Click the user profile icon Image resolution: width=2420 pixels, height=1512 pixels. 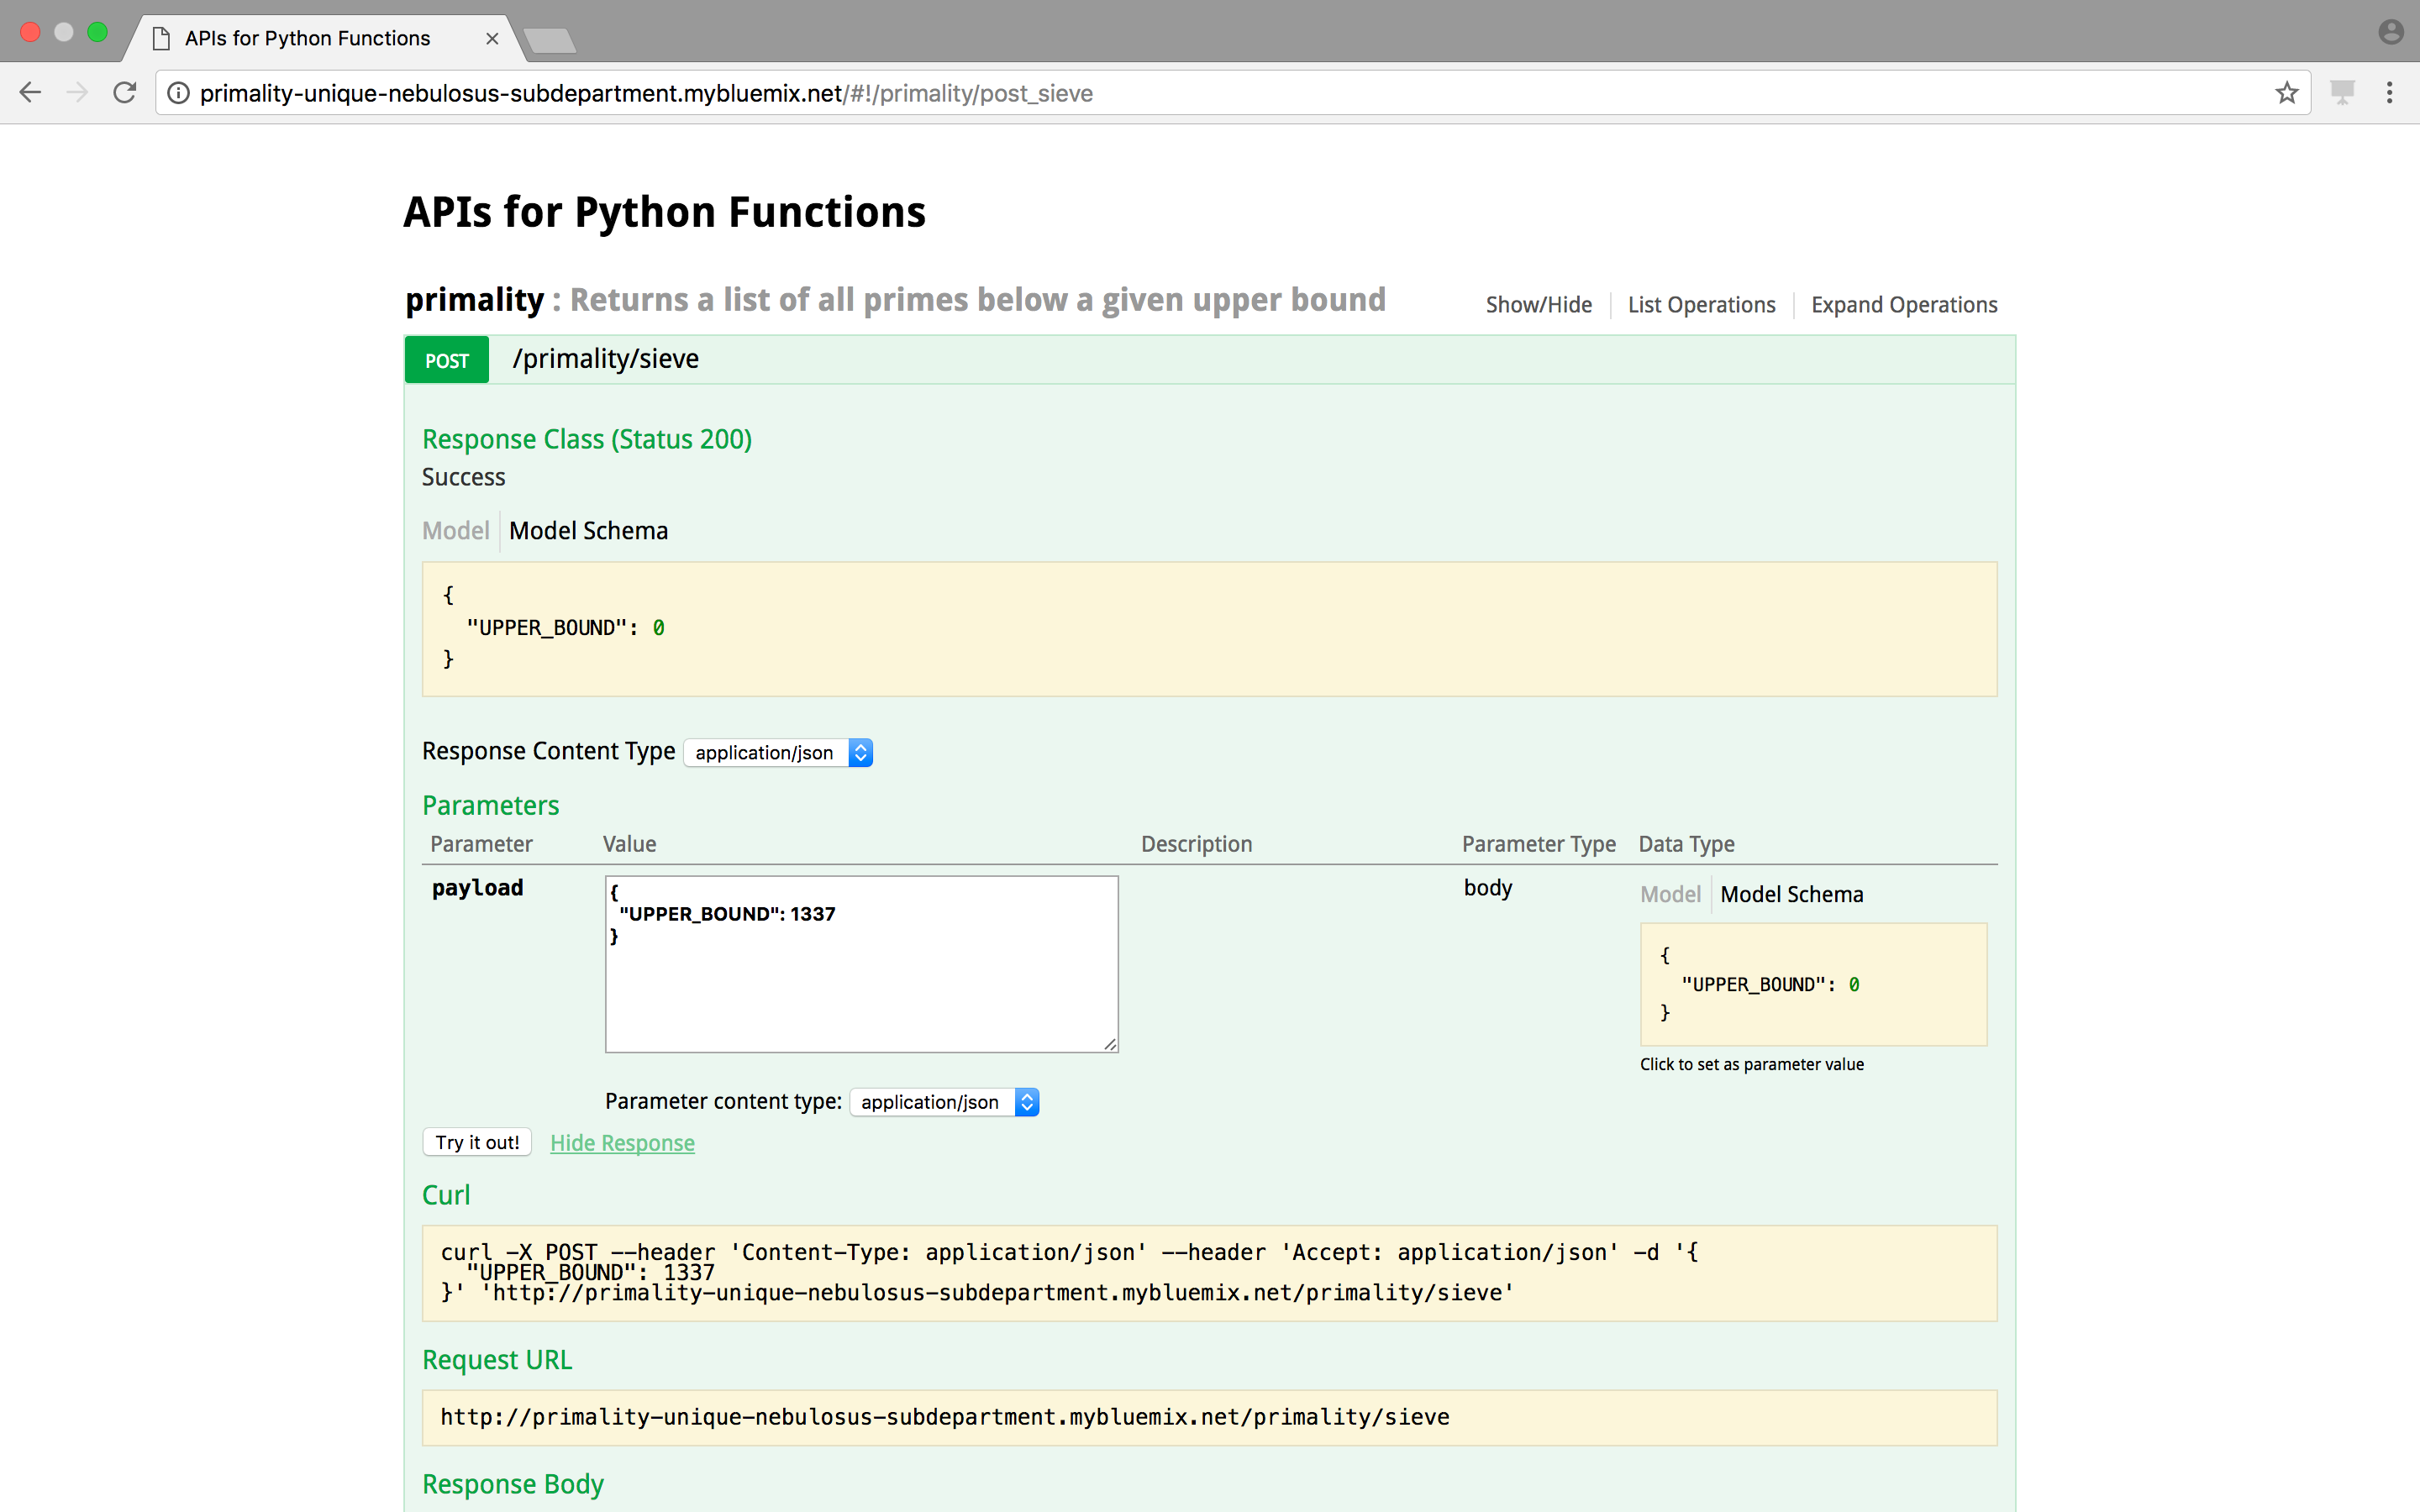2390,32
